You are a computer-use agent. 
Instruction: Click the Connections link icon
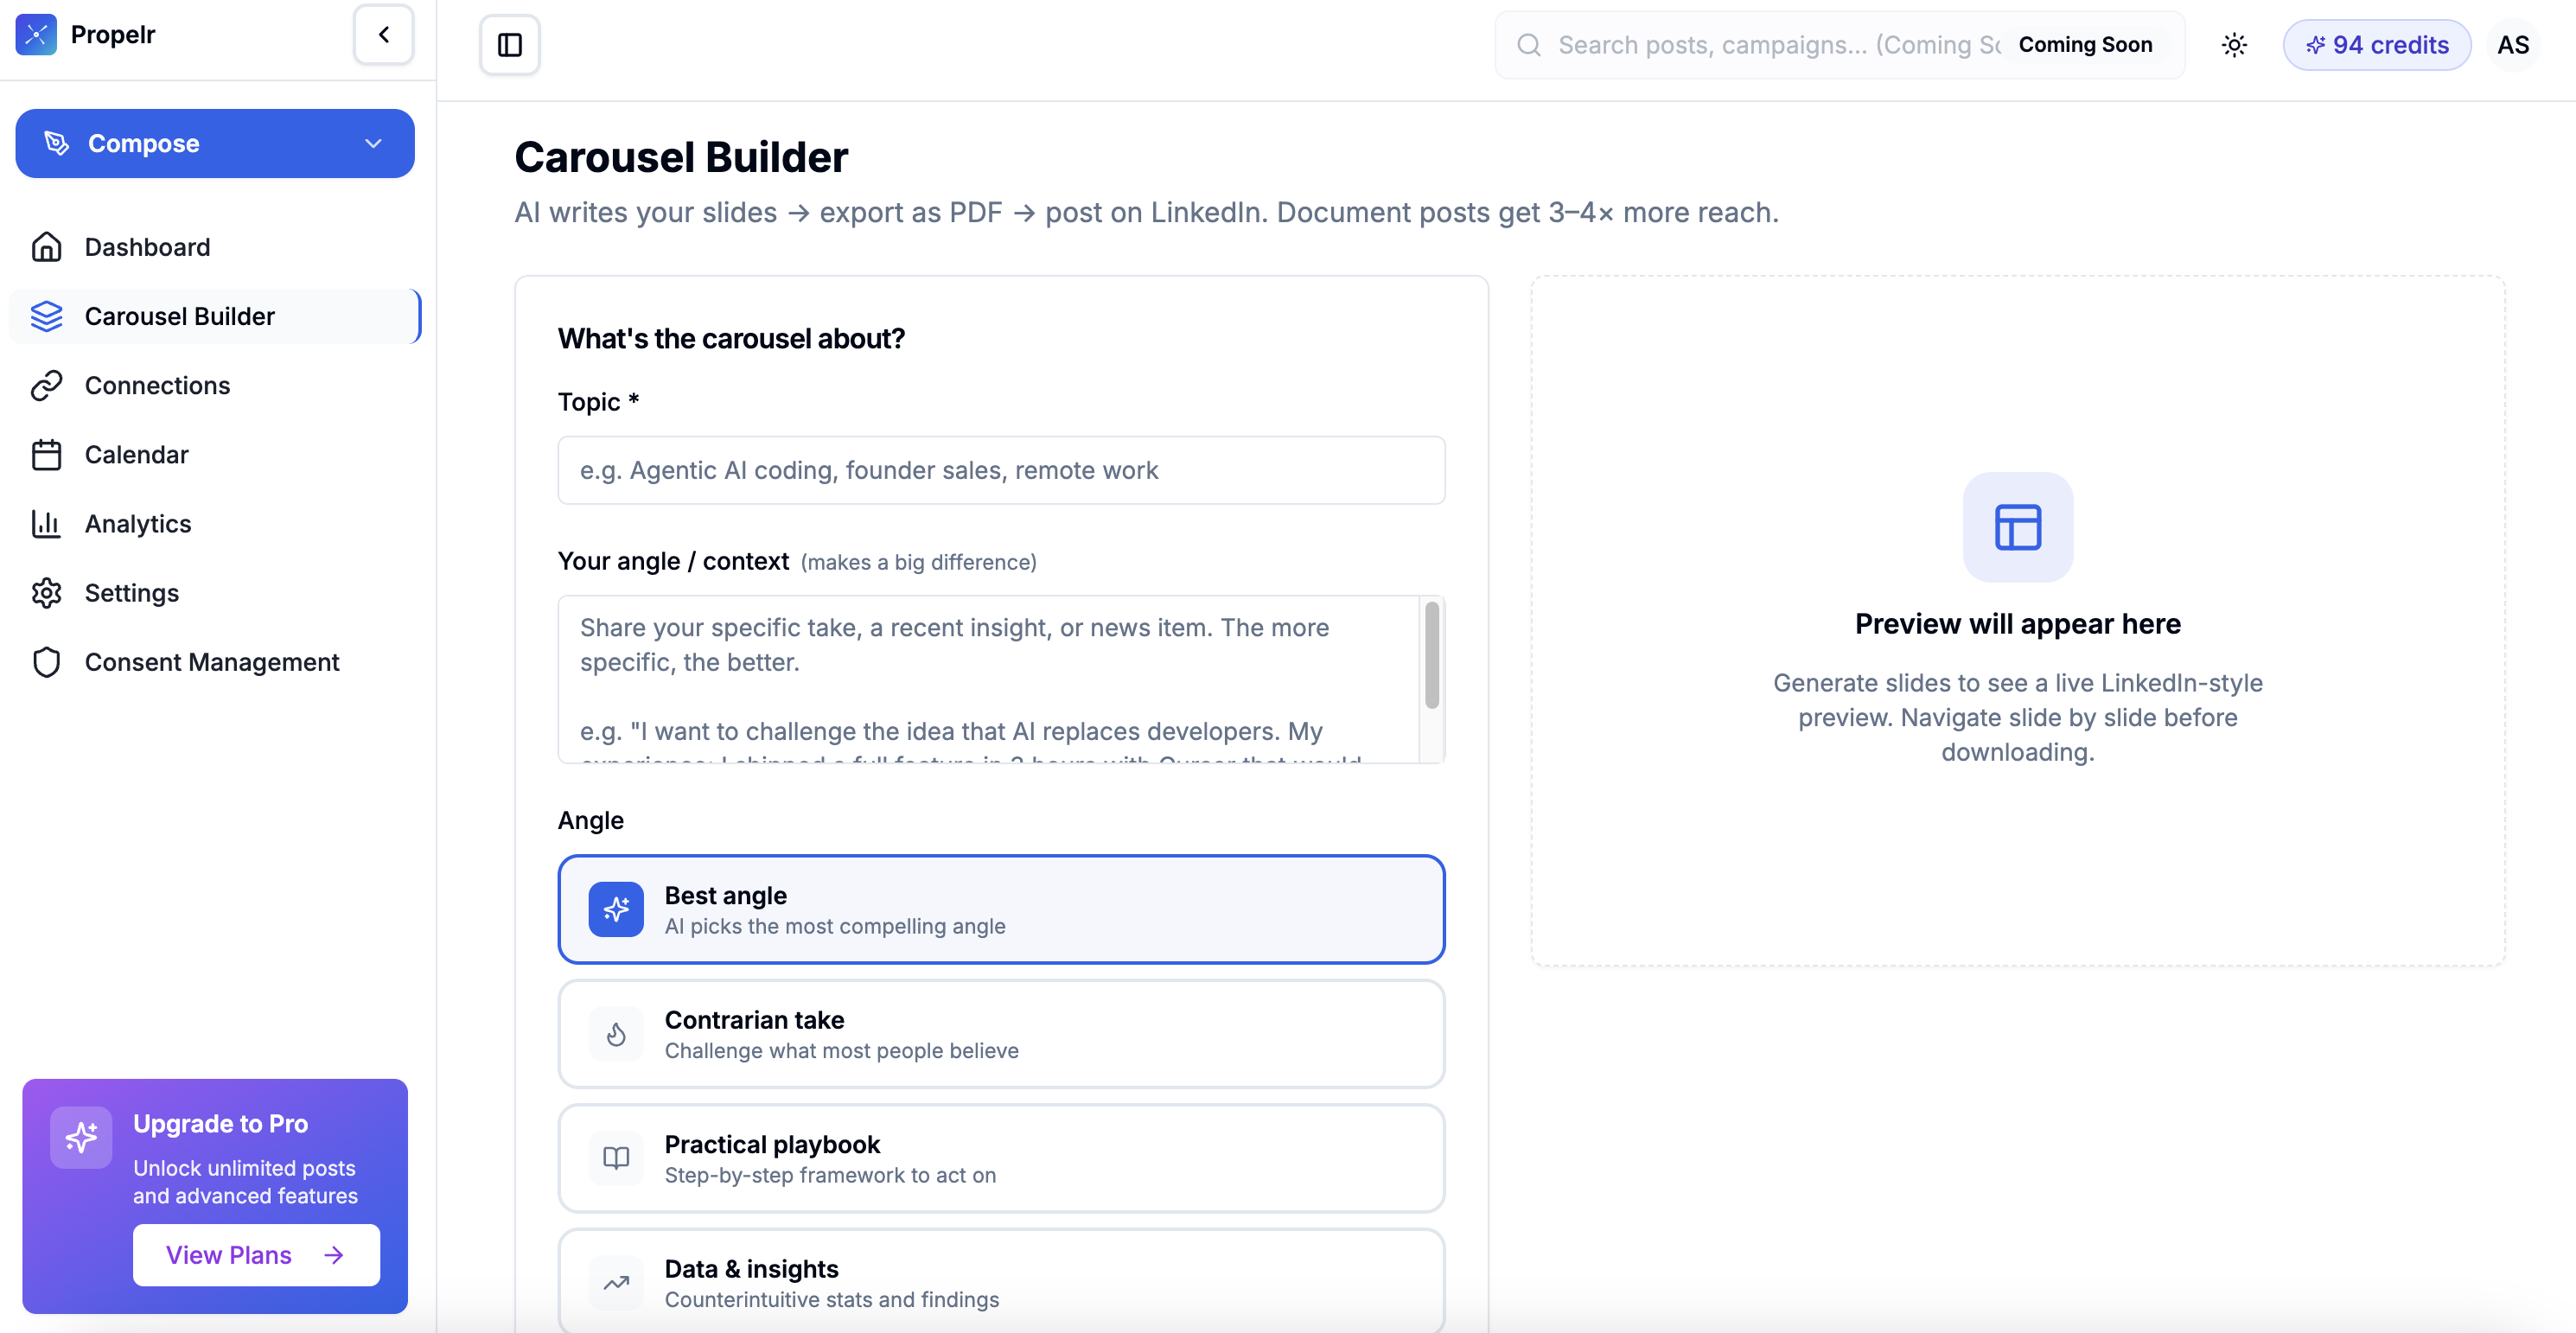tap(46, 385)
